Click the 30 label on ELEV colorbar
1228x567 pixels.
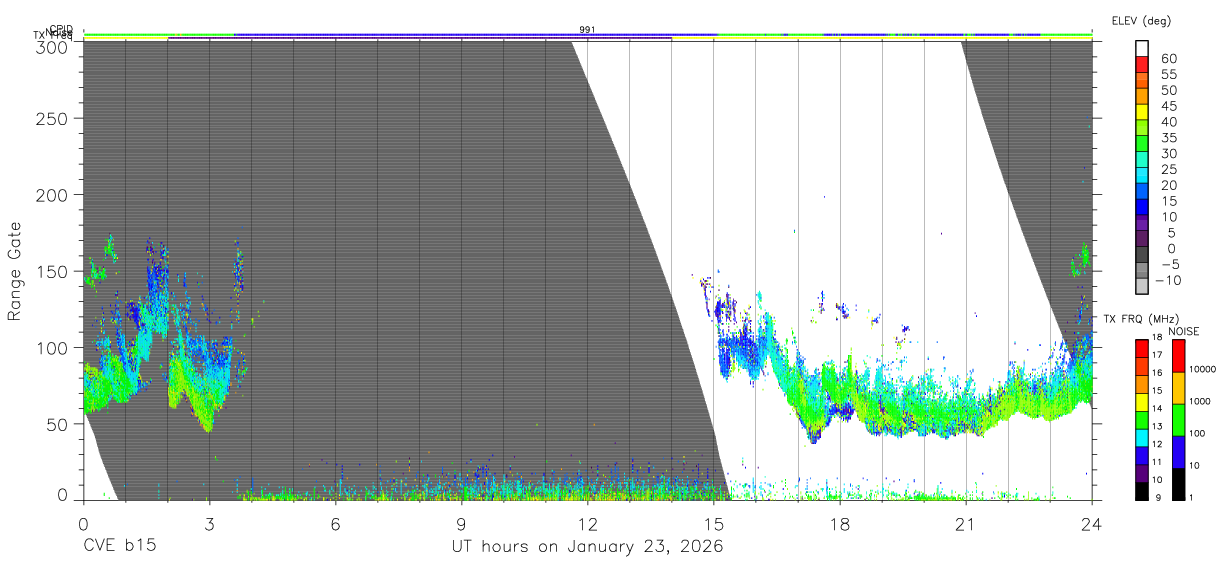(1169, 153)
